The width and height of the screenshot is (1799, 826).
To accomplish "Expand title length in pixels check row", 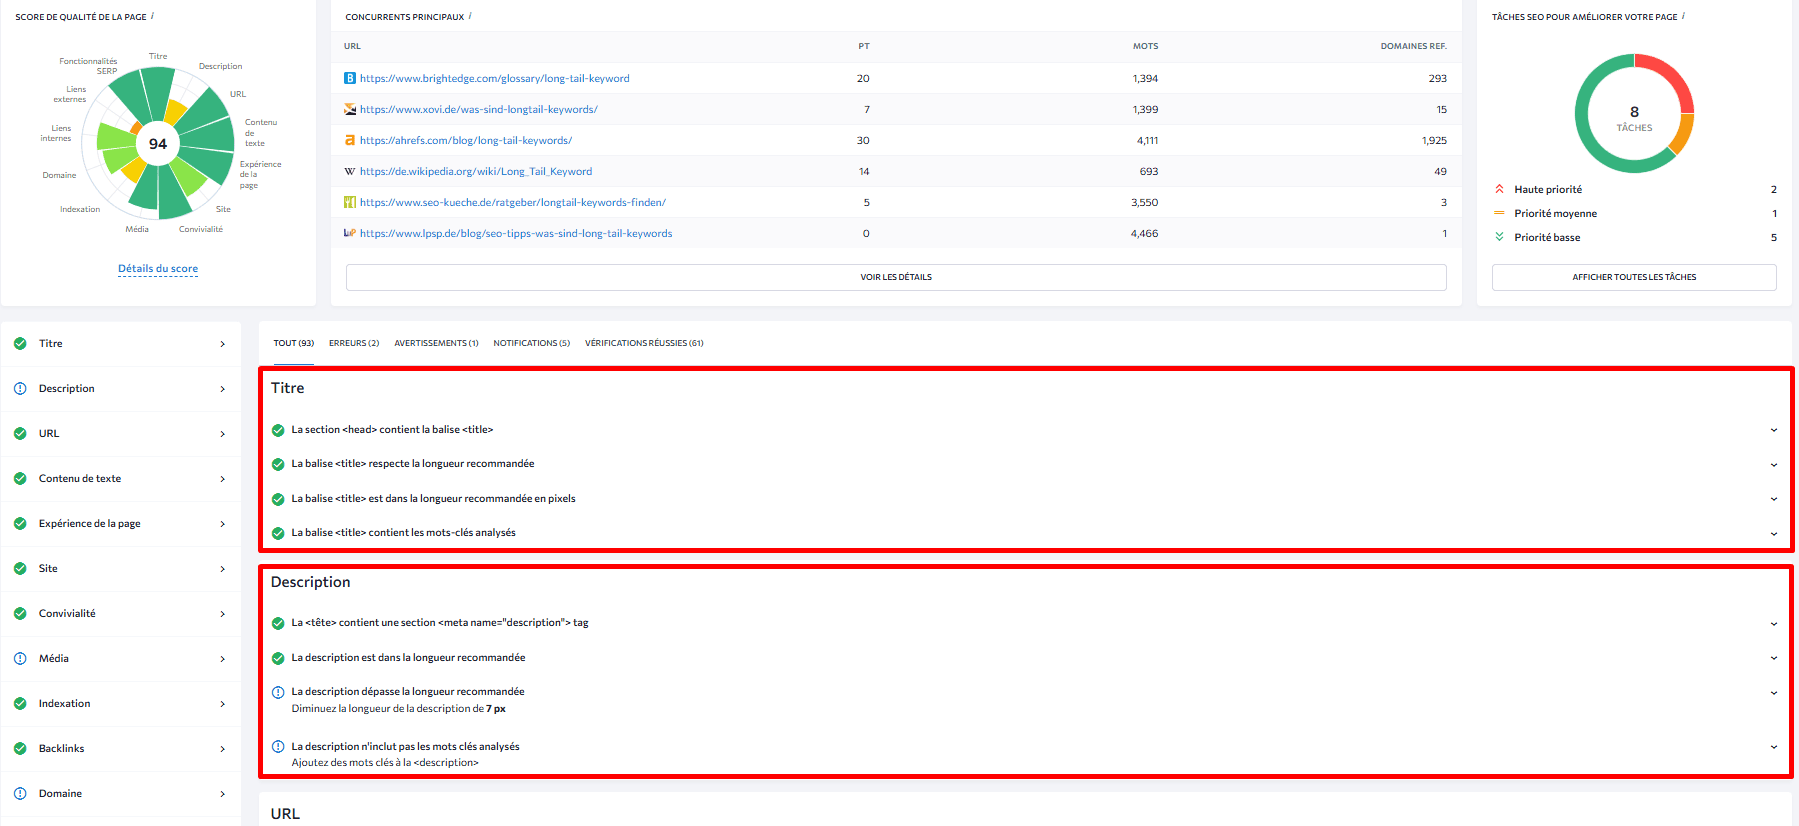I will click(1773, 499).
